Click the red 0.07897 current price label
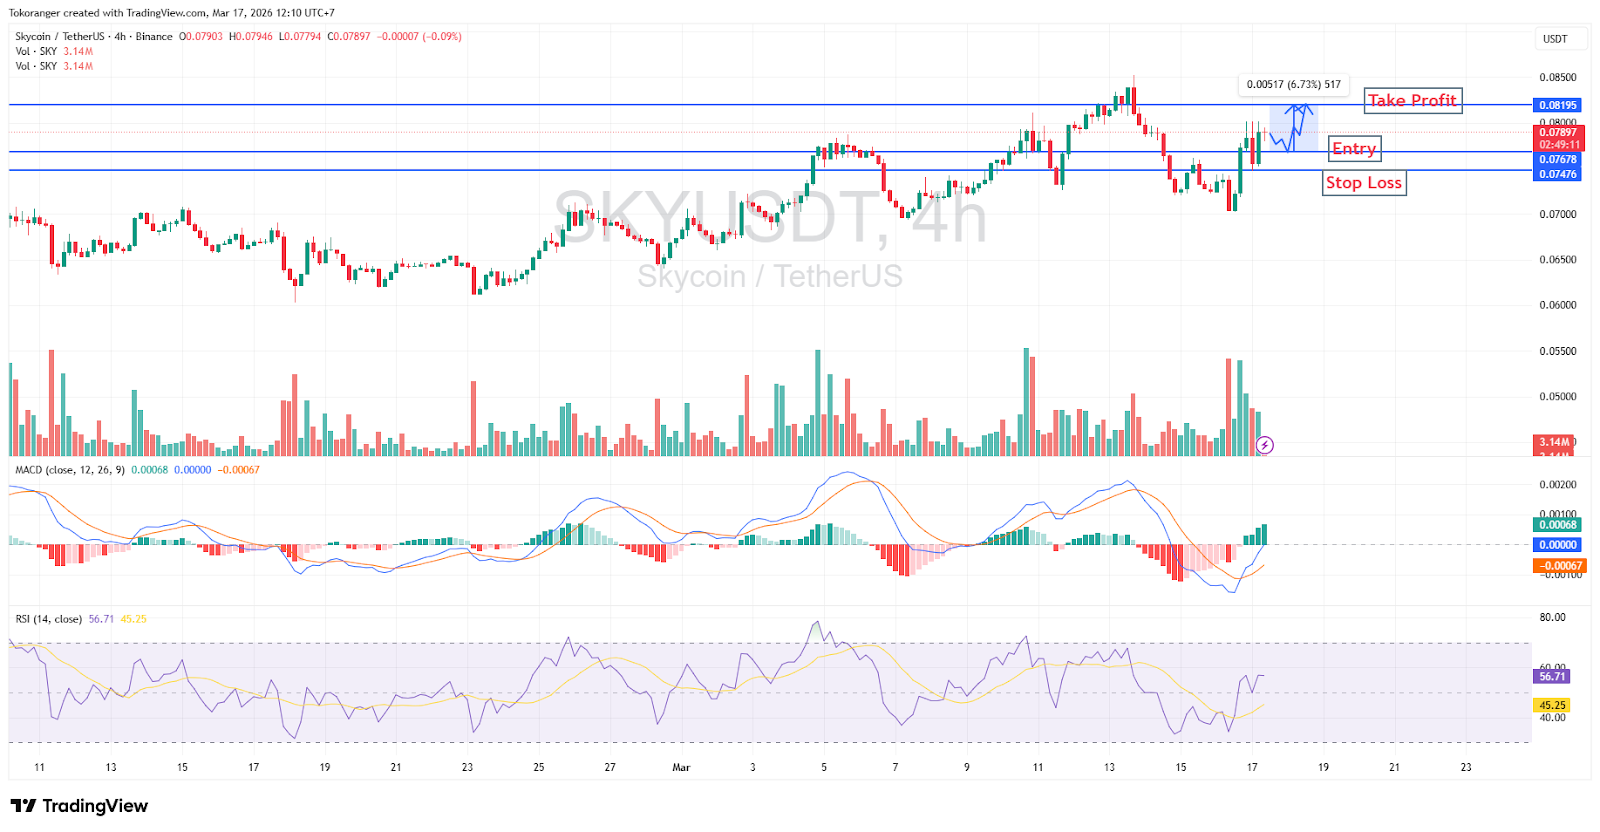Screen dimensions: 1600x832 pos(1557,132)
